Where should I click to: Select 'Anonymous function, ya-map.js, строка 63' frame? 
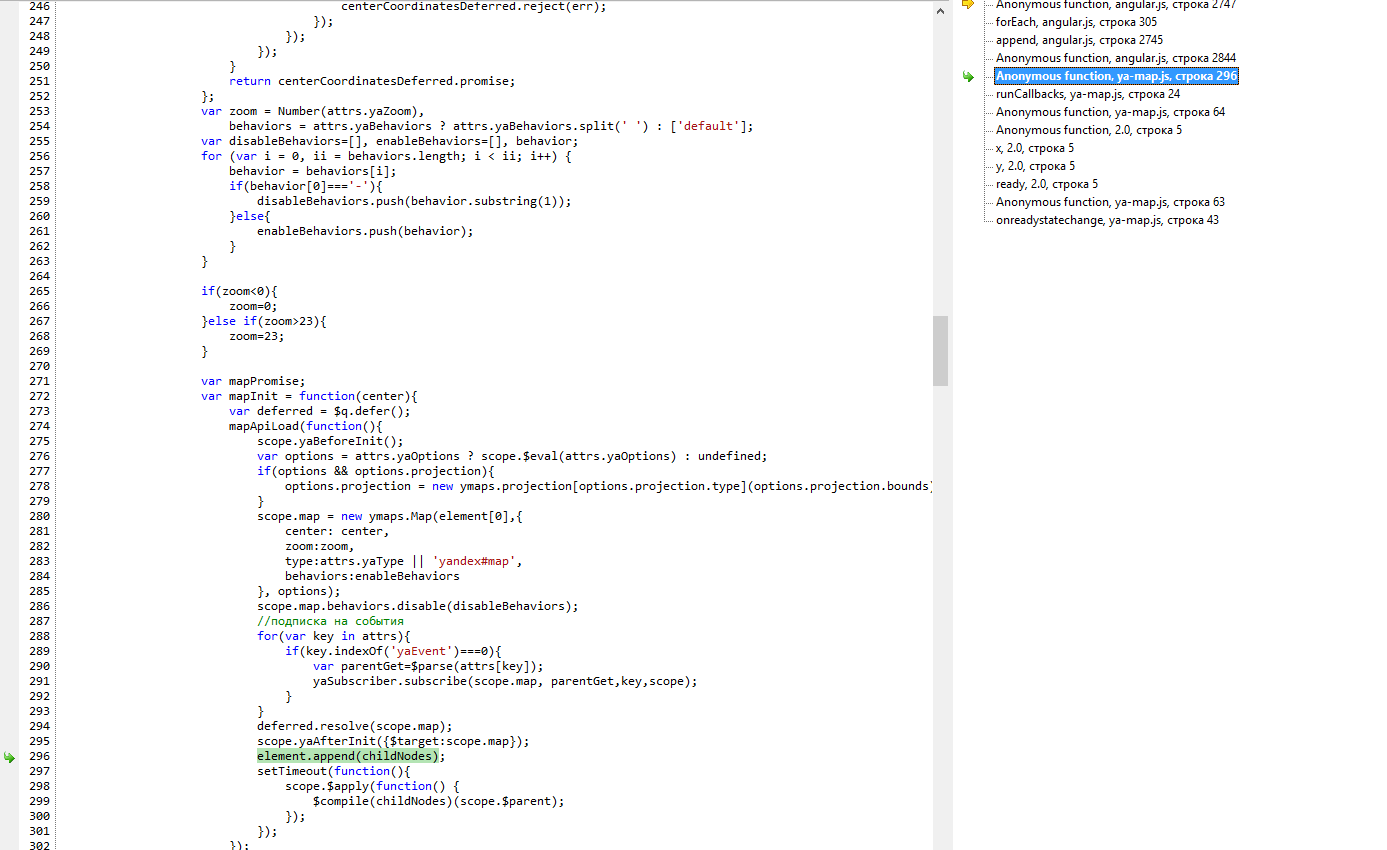point(1110,202)
